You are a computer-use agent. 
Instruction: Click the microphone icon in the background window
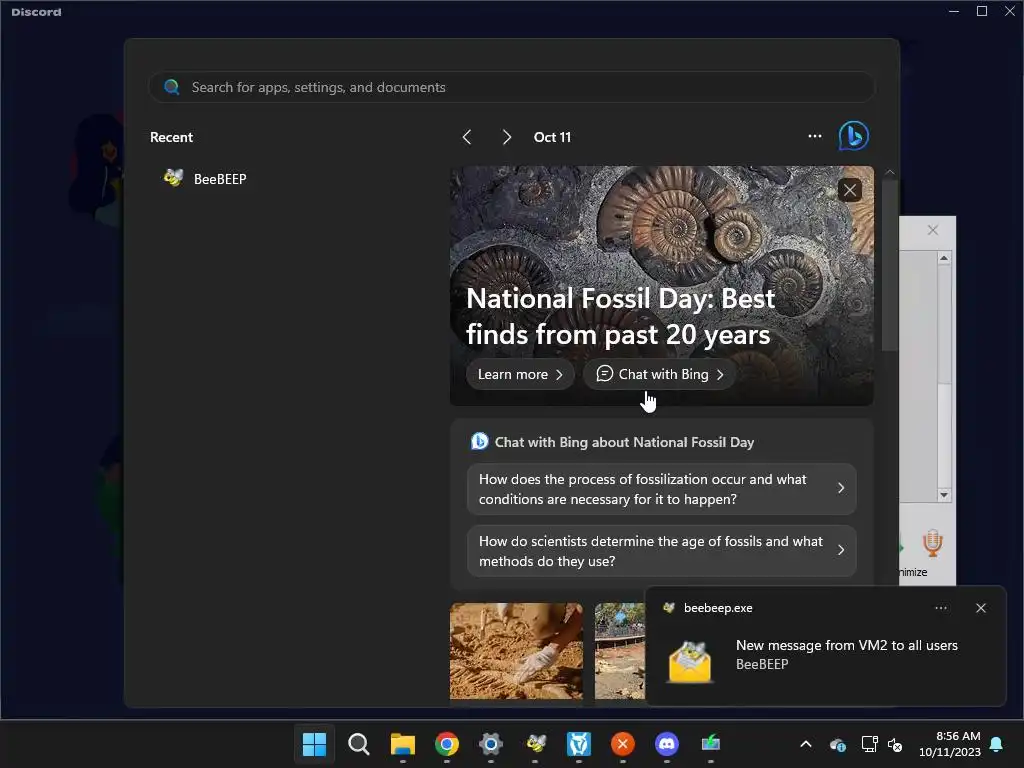pos(933,543)
